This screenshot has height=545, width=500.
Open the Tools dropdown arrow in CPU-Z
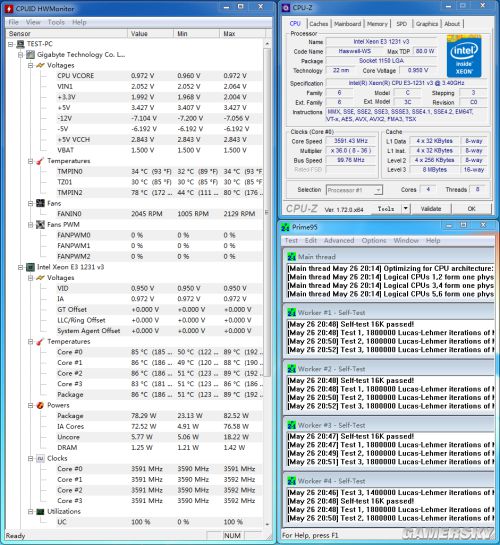click(x=405, y=209)
